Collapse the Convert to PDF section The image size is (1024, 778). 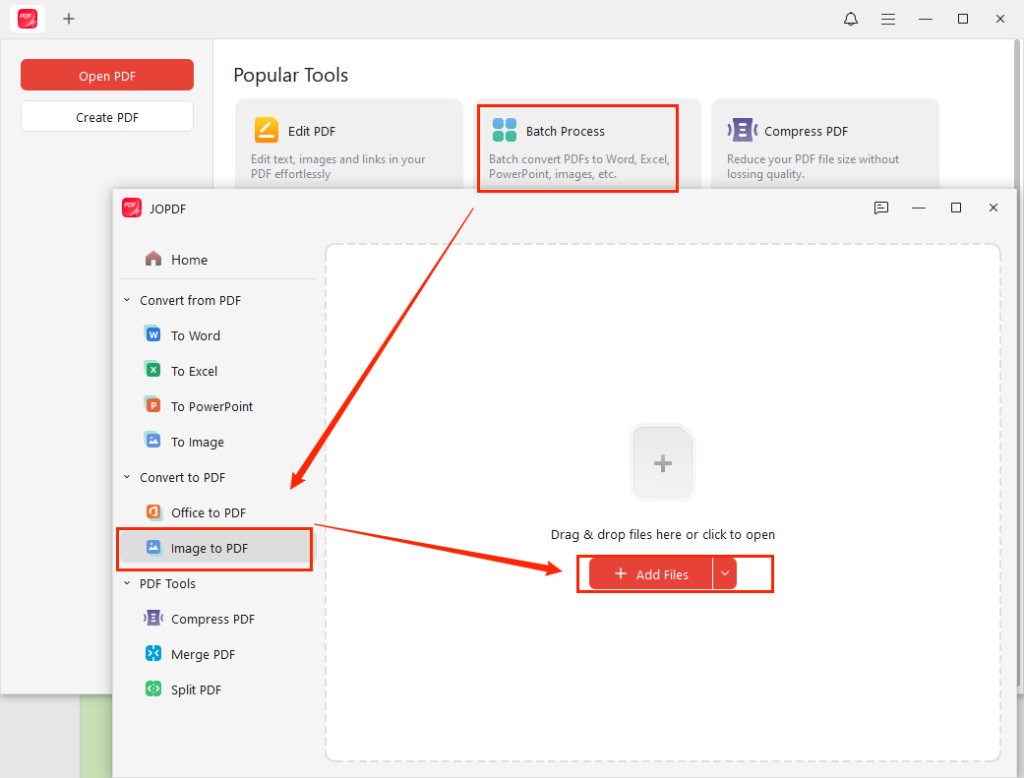point(127,477)
